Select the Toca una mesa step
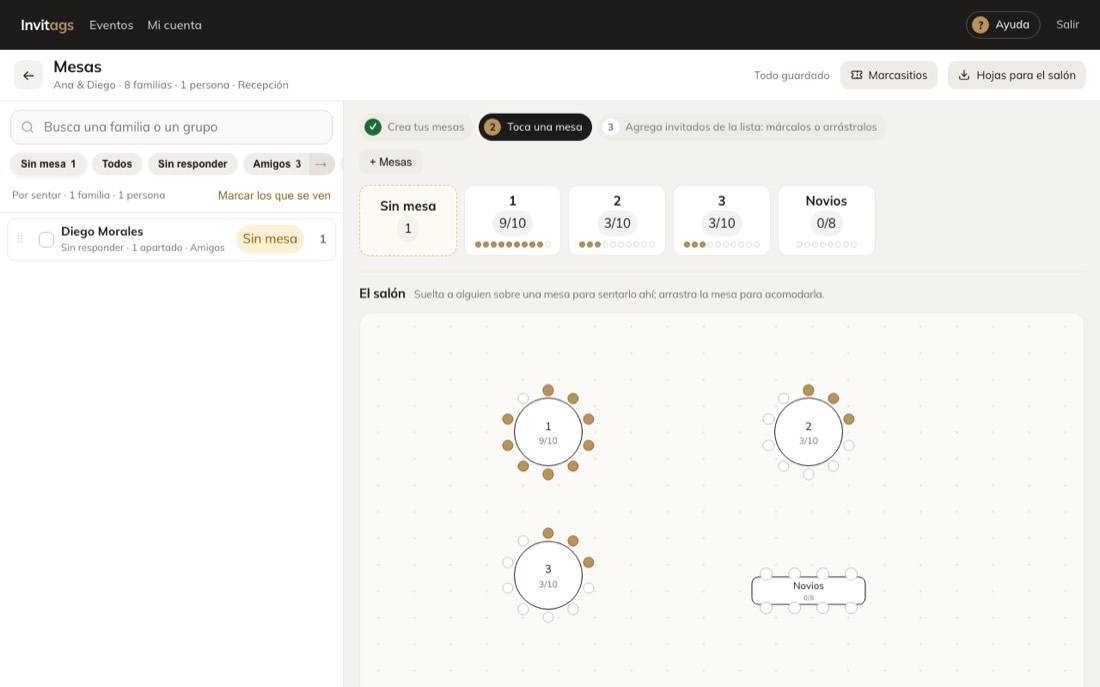The image size is (1100, 687). [x=535, y=127]
